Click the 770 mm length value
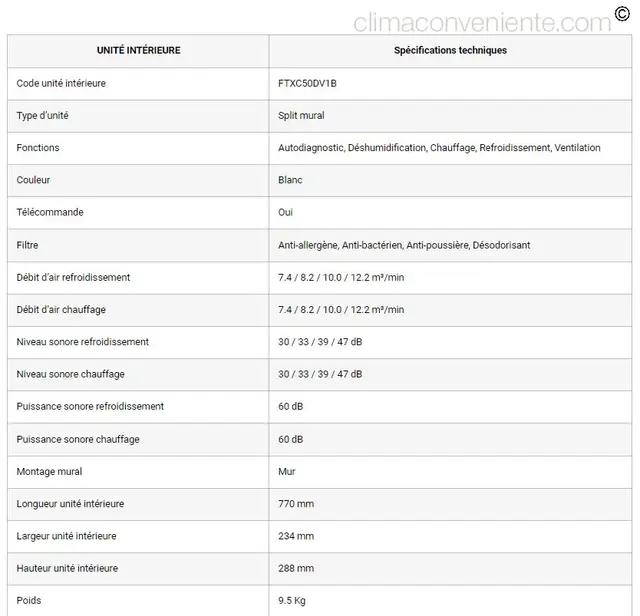Viewport: 640px width, 616px height. point(296,504)
